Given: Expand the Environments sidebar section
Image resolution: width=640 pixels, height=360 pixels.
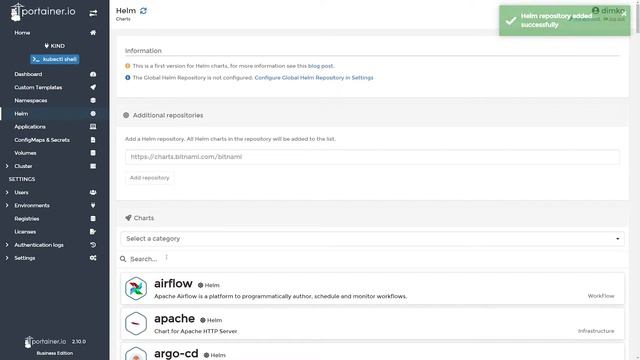Looking at the screenshot, I should point(7,205).
